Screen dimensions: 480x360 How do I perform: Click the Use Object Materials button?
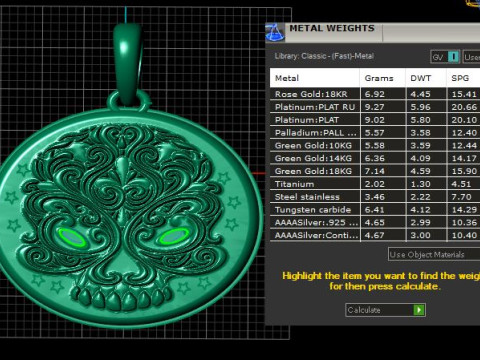click(434, 255)
